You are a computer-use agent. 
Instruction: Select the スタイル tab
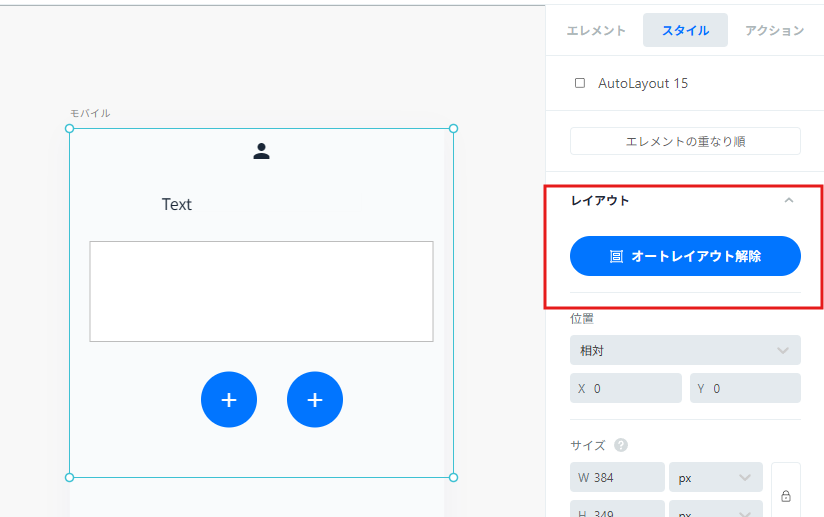click(x=685, y=31)
